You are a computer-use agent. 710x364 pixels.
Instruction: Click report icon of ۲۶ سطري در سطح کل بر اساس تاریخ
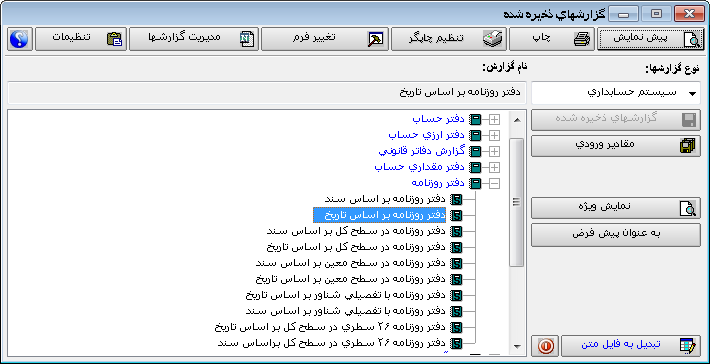(457, 327)
